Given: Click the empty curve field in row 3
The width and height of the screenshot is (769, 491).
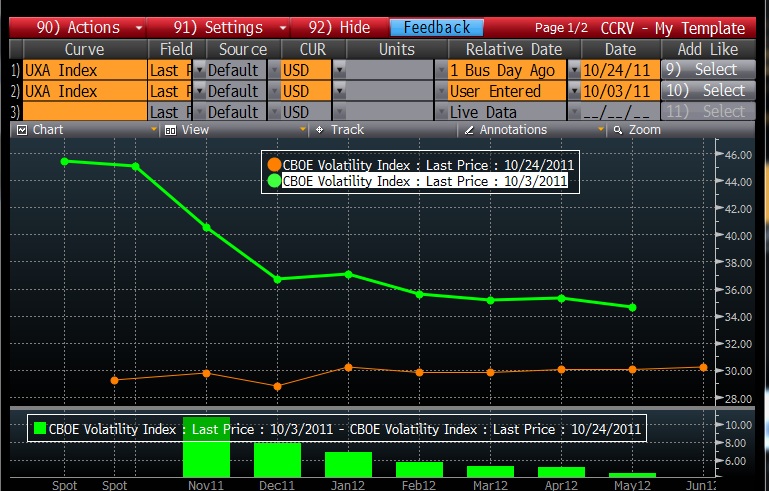Looking at the screenshot, I should click(85, 112).
